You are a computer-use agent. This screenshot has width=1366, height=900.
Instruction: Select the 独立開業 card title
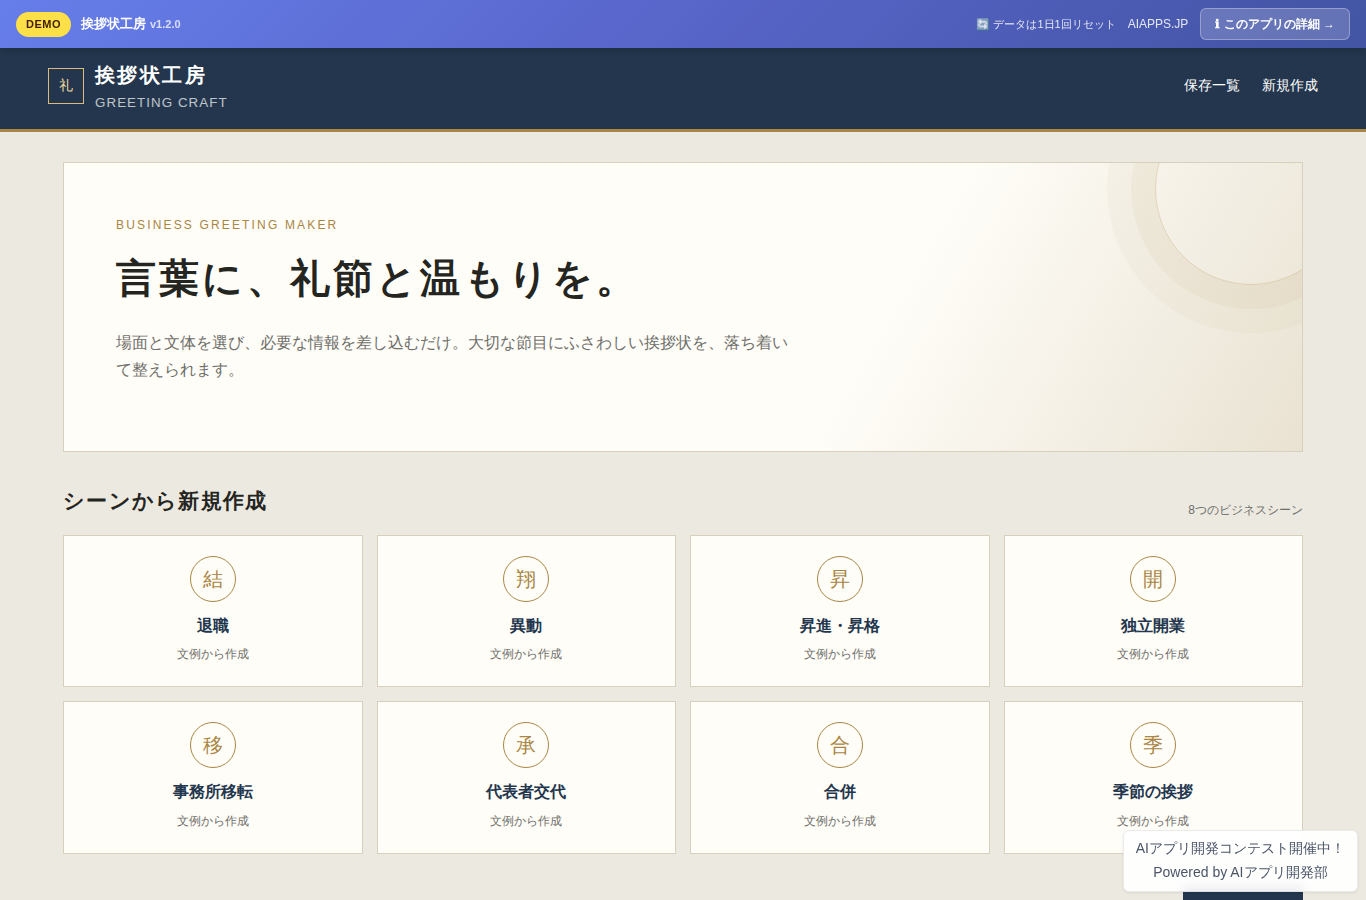point(1153,626)
